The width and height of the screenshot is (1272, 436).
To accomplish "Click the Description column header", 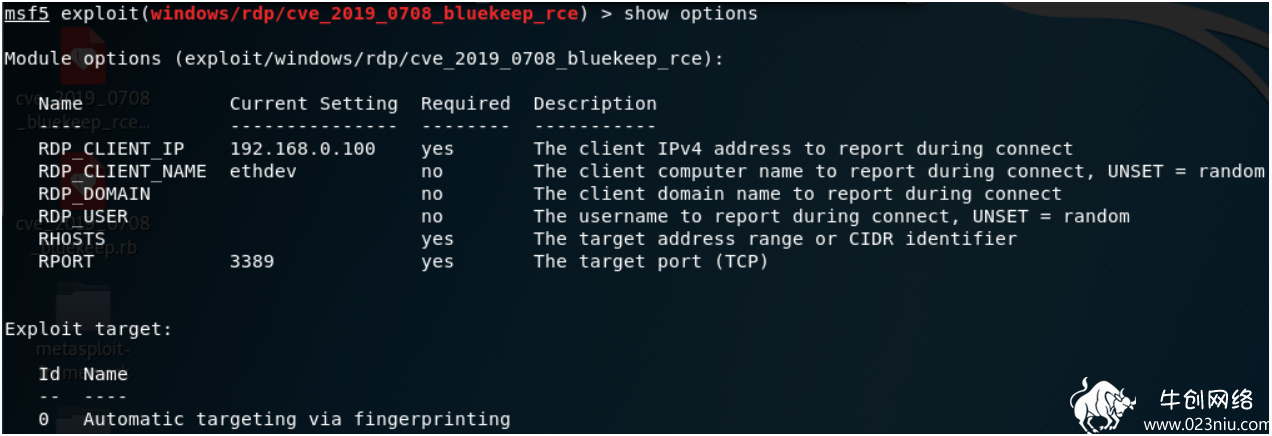I will (x=595, y=104).
